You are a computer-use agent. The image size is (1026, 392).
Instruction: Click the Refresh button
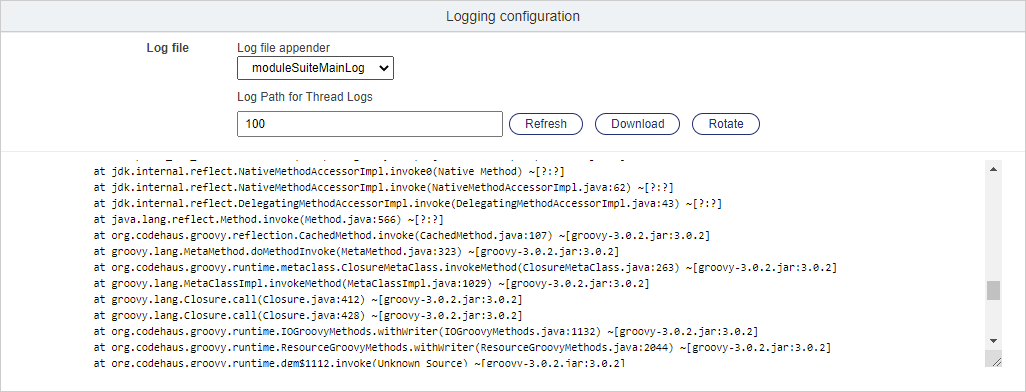point(546,124)
